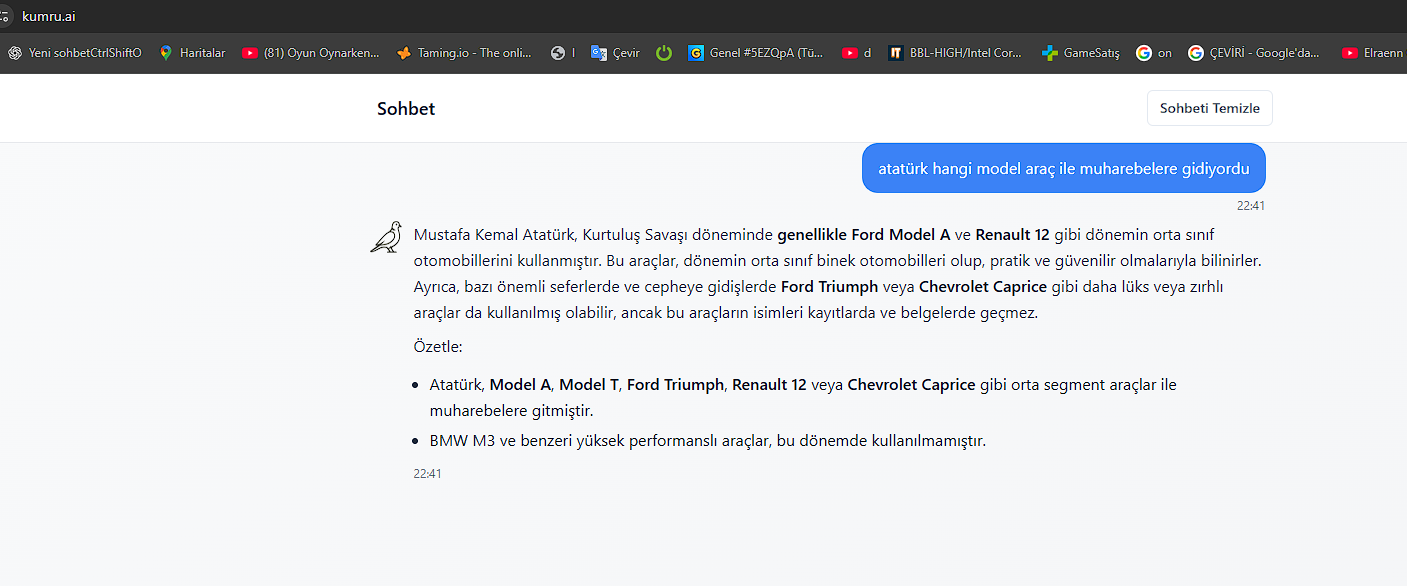Click the BMW M3 bullet point

[x=707, y=440]
